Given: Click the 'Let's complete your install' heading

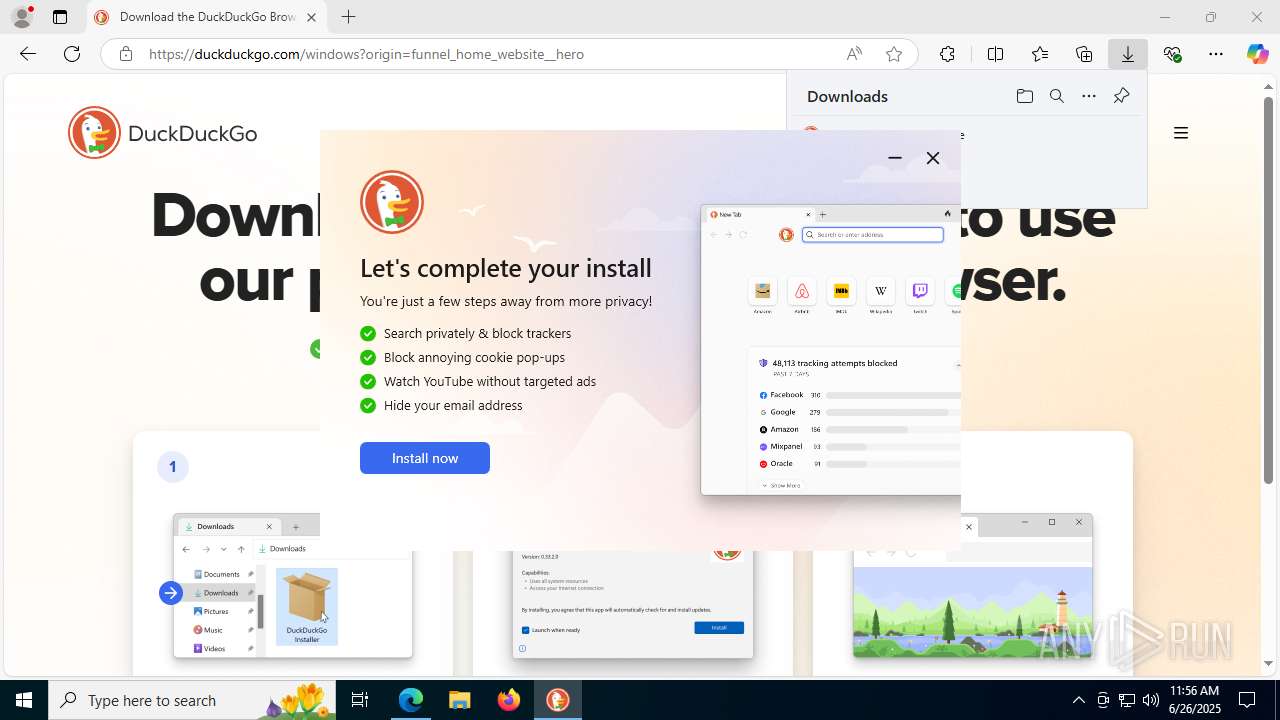Looking at the screenshot, I should tap(506, 268).
